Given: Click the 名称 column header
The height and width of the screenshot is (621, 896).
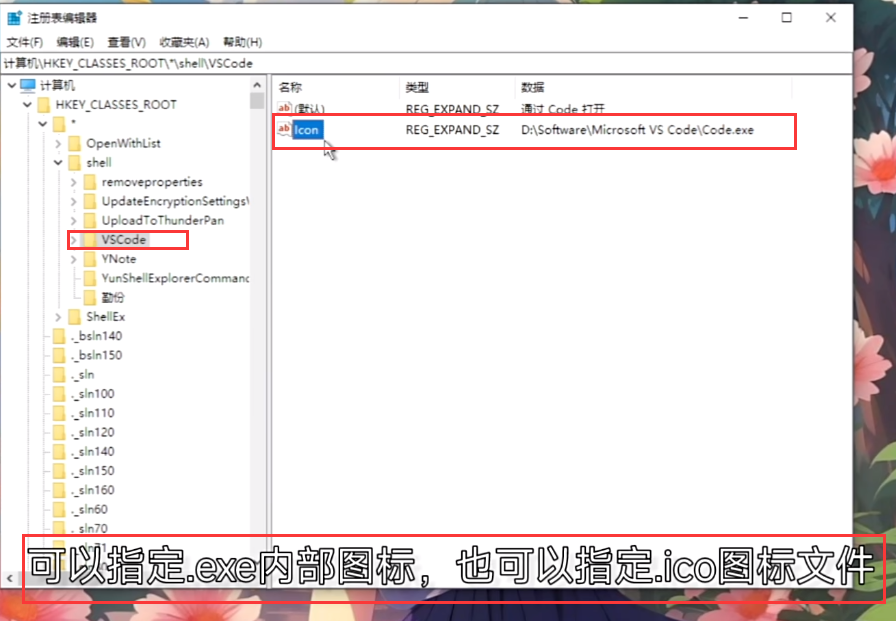Looking at the screenshot, I should (290, 88).
